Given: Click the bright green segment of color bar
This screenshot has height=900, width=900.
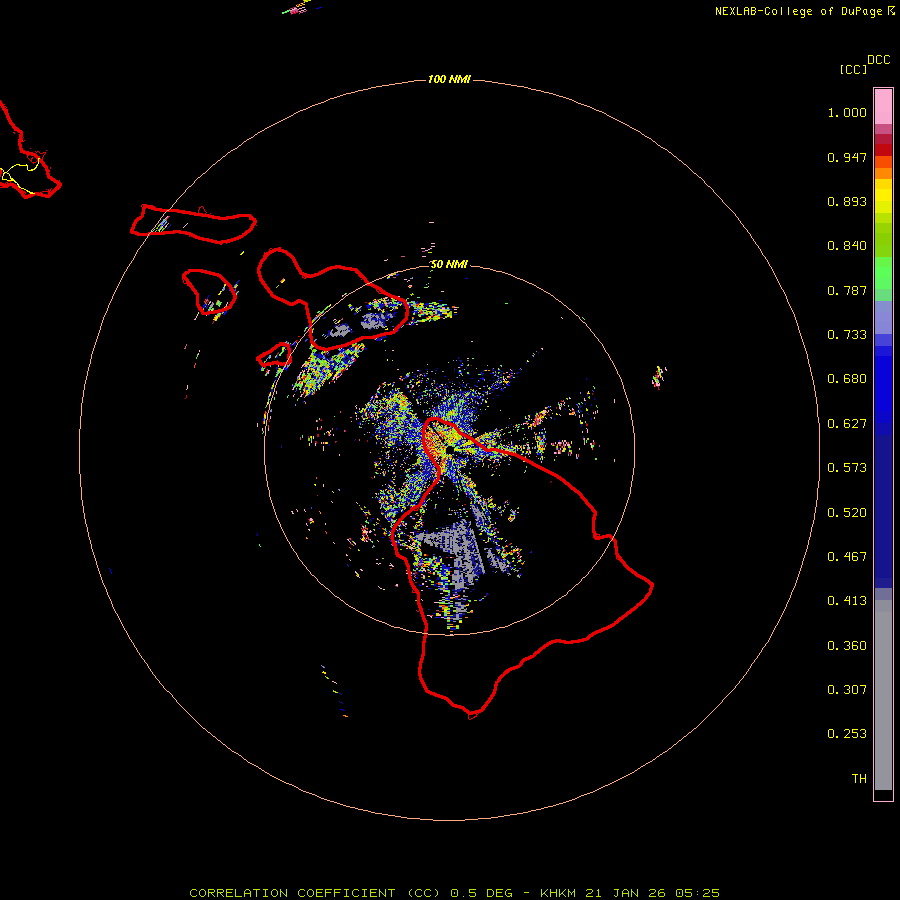Looking at the screenshot, I should pyautogui.click(x=883, y=273).
